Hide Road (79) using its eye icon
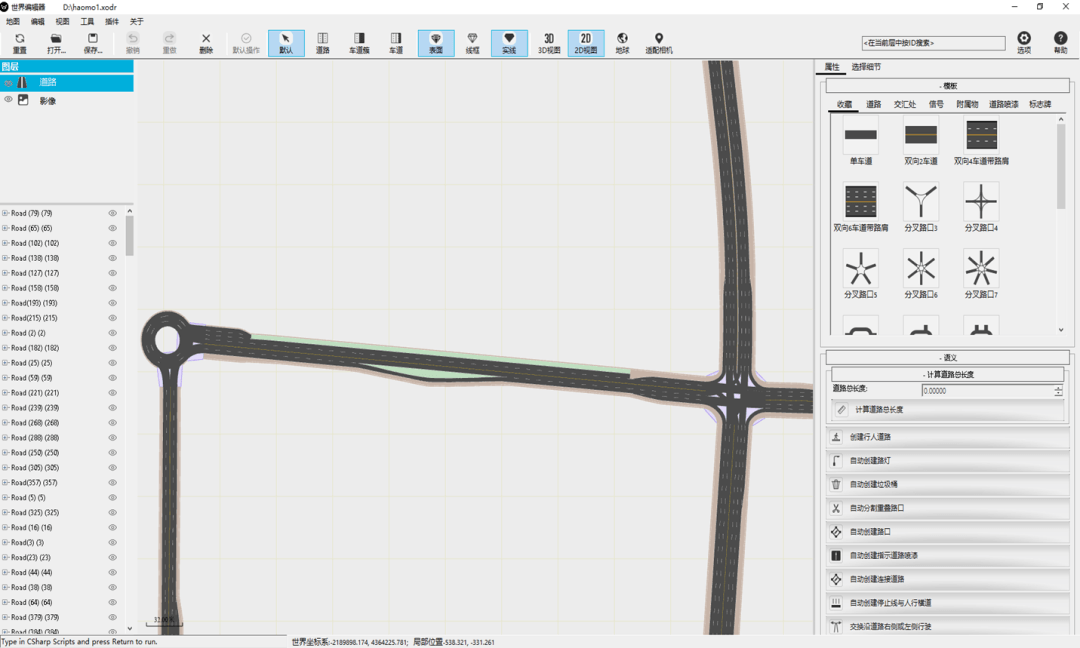1080x648 pixels. click(112, 213)
